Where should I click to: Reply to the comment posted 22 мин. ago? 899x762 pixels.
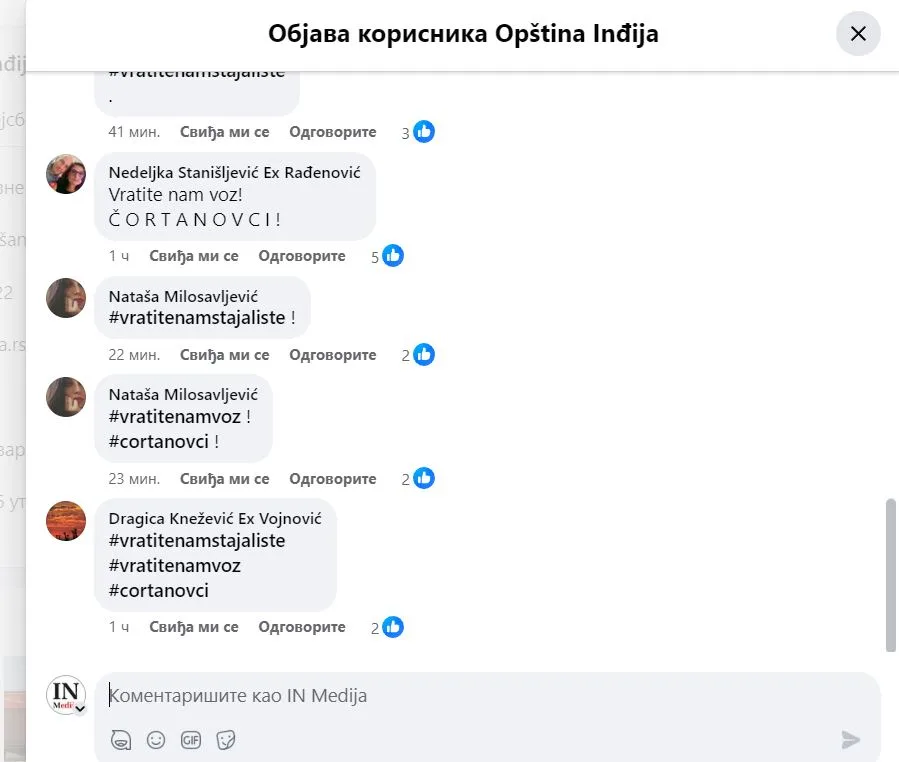tap(333, 355)
